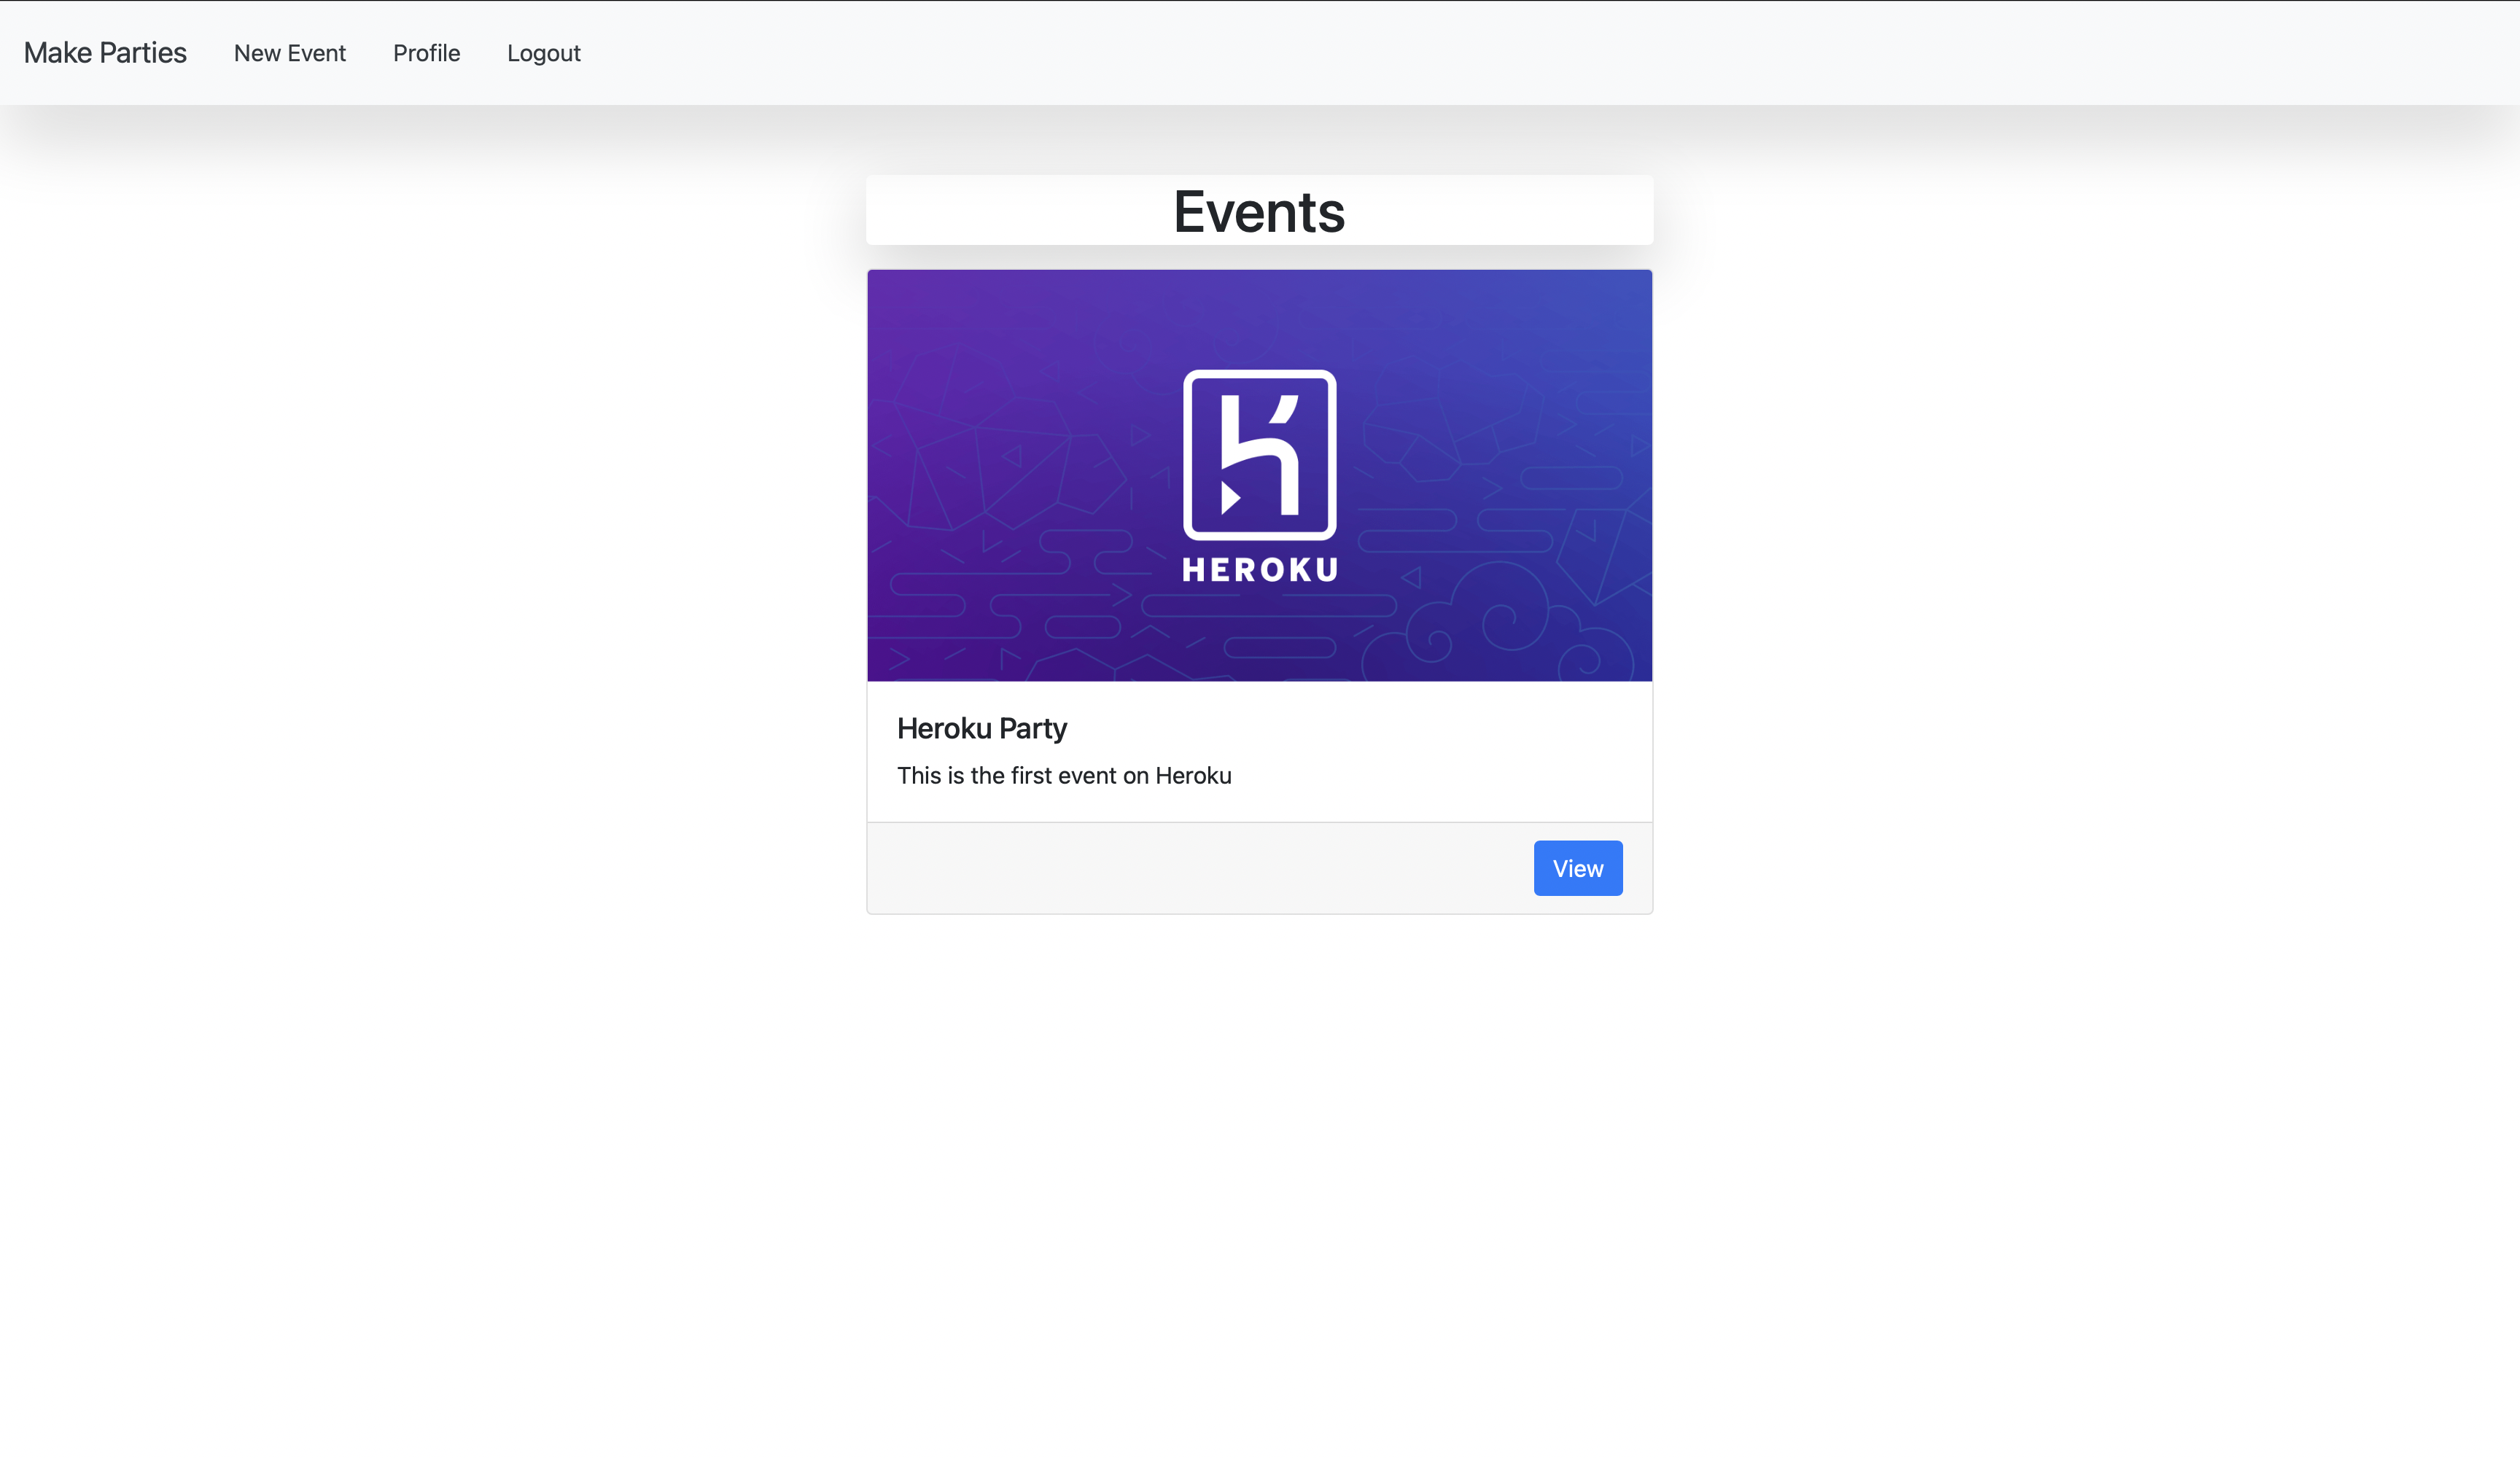Click the Heroku Party event title

point(981,728)
